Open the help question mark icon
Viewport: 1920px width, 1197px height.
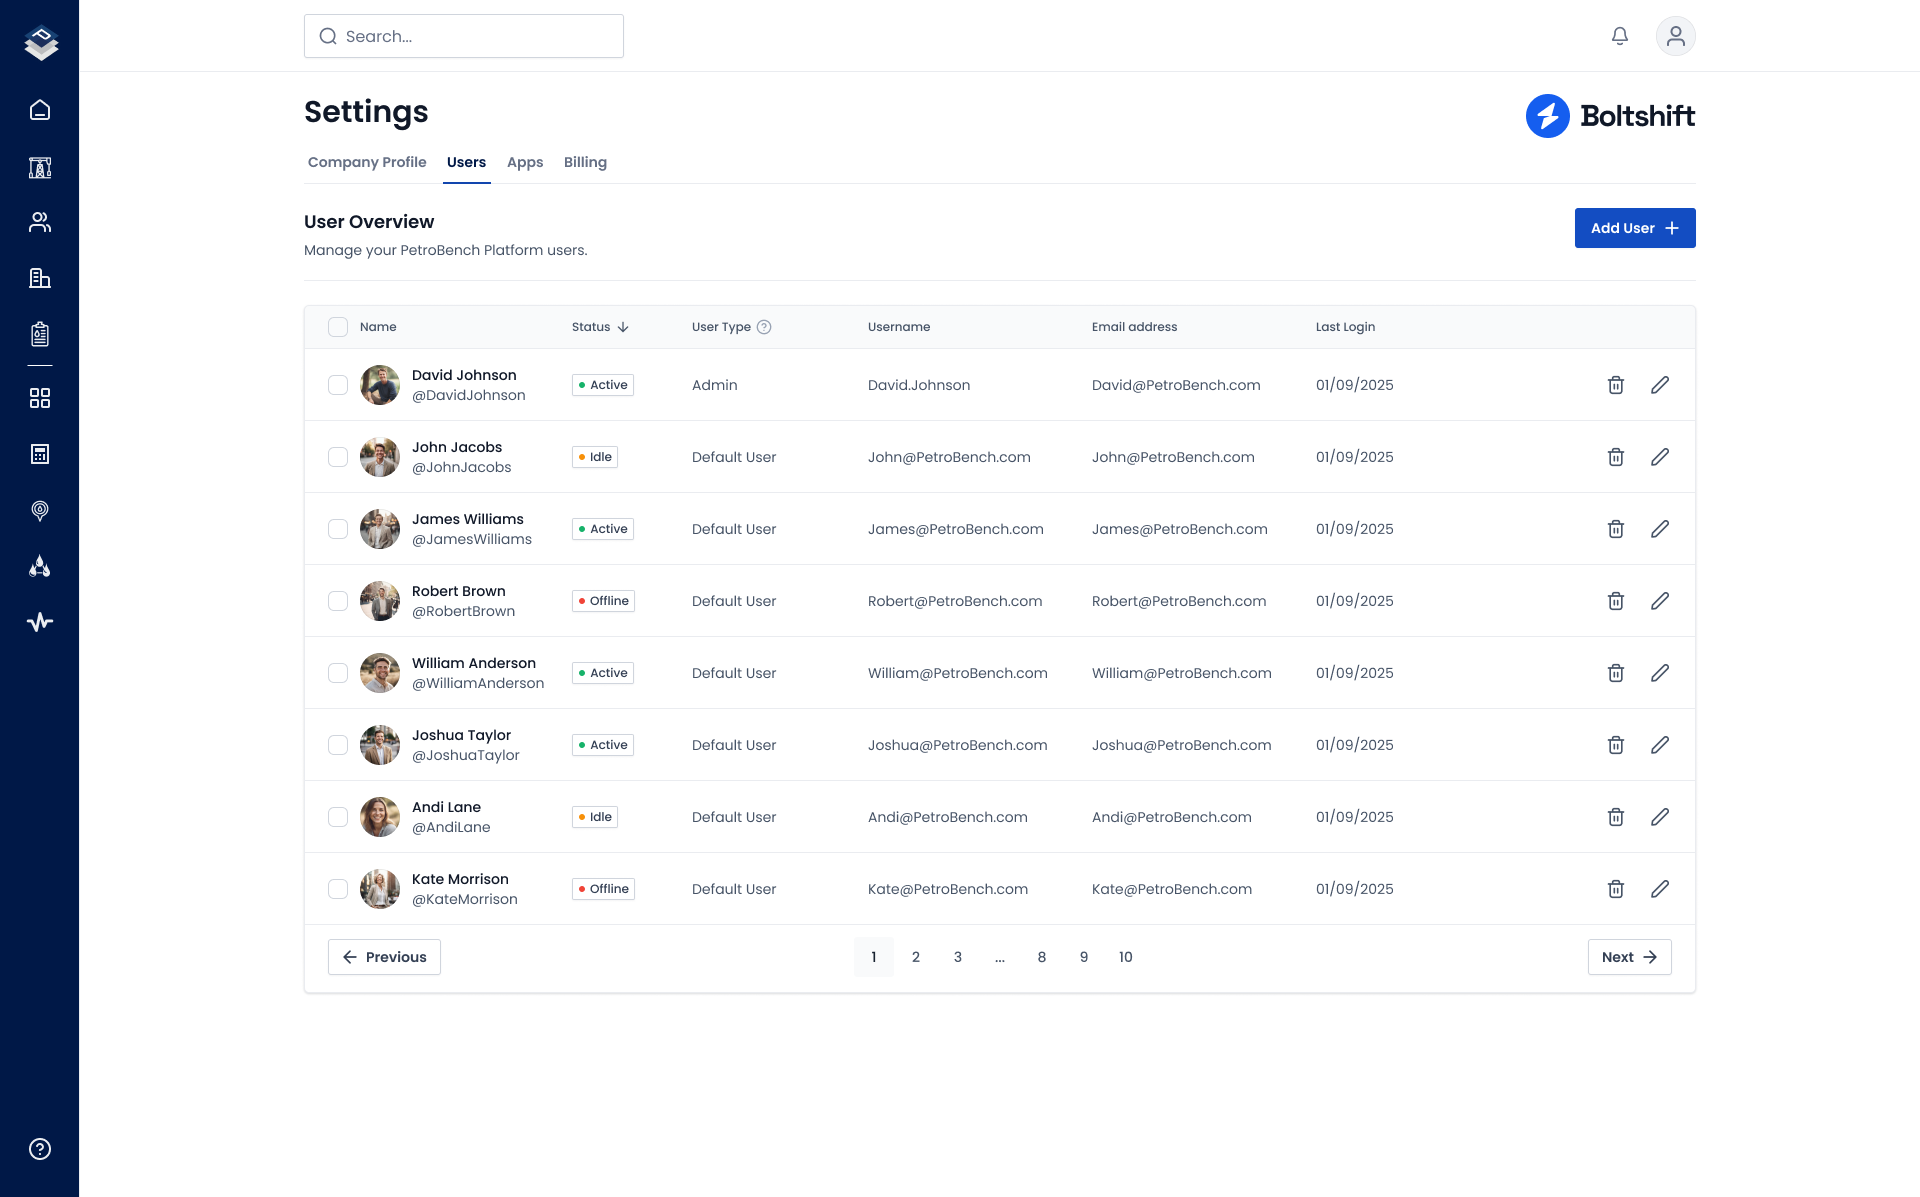(40, 1149)
